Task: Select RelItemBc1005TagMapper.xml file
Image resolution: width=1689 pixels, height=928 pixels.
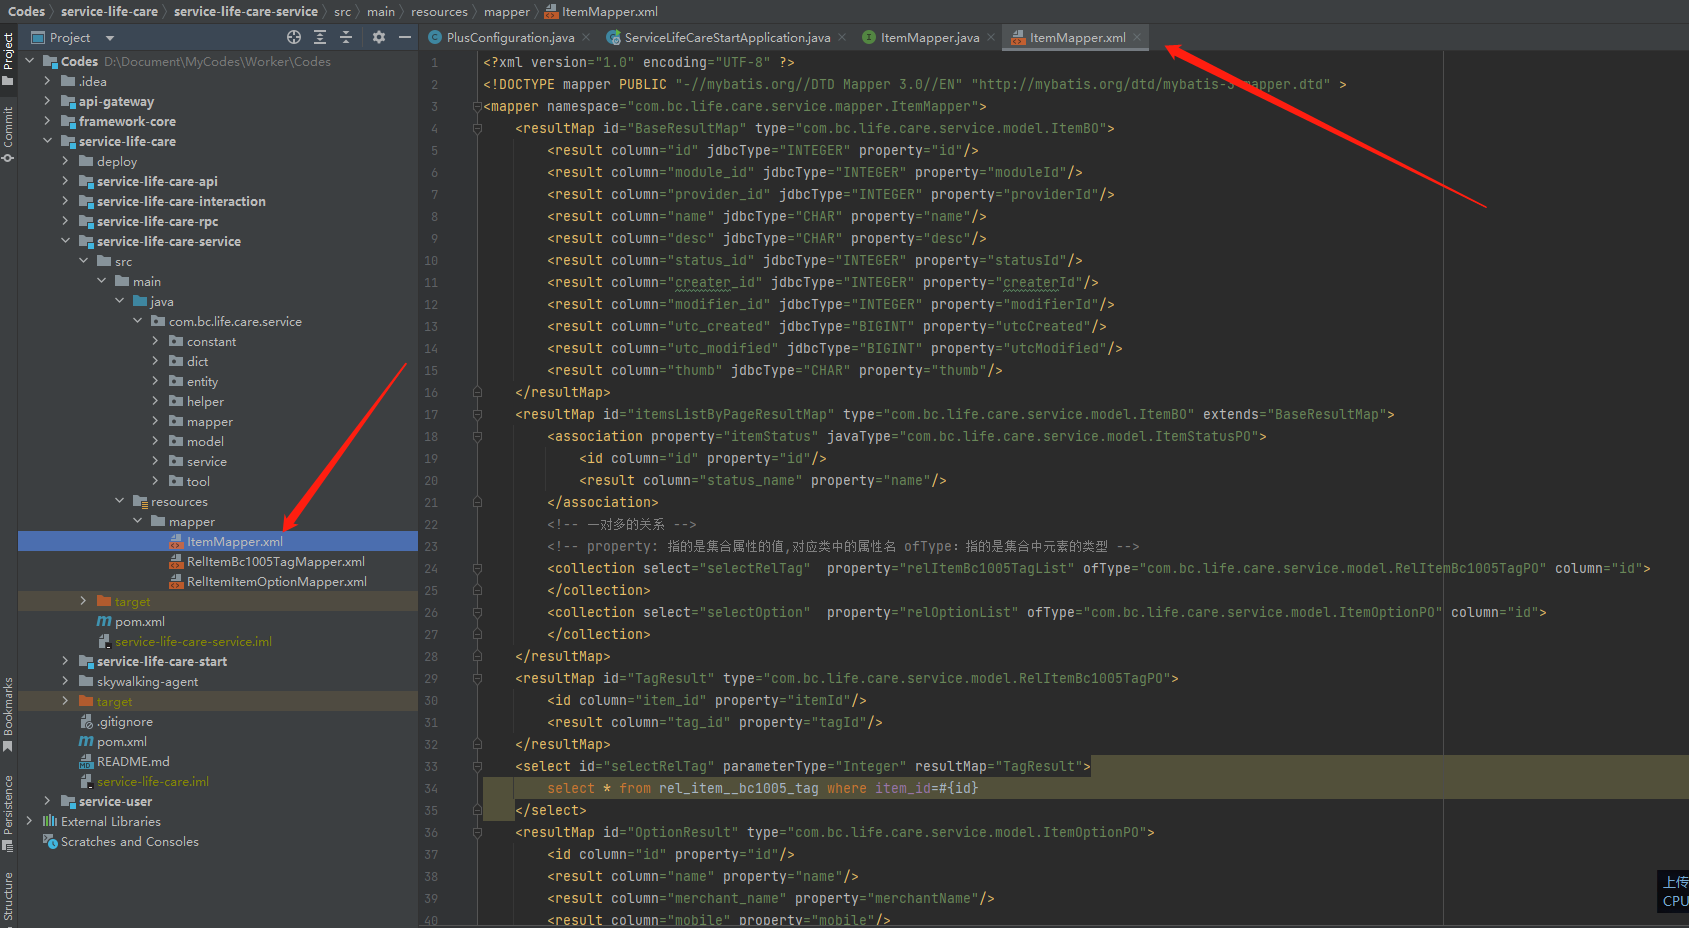Action: click(x=276, y=561)
